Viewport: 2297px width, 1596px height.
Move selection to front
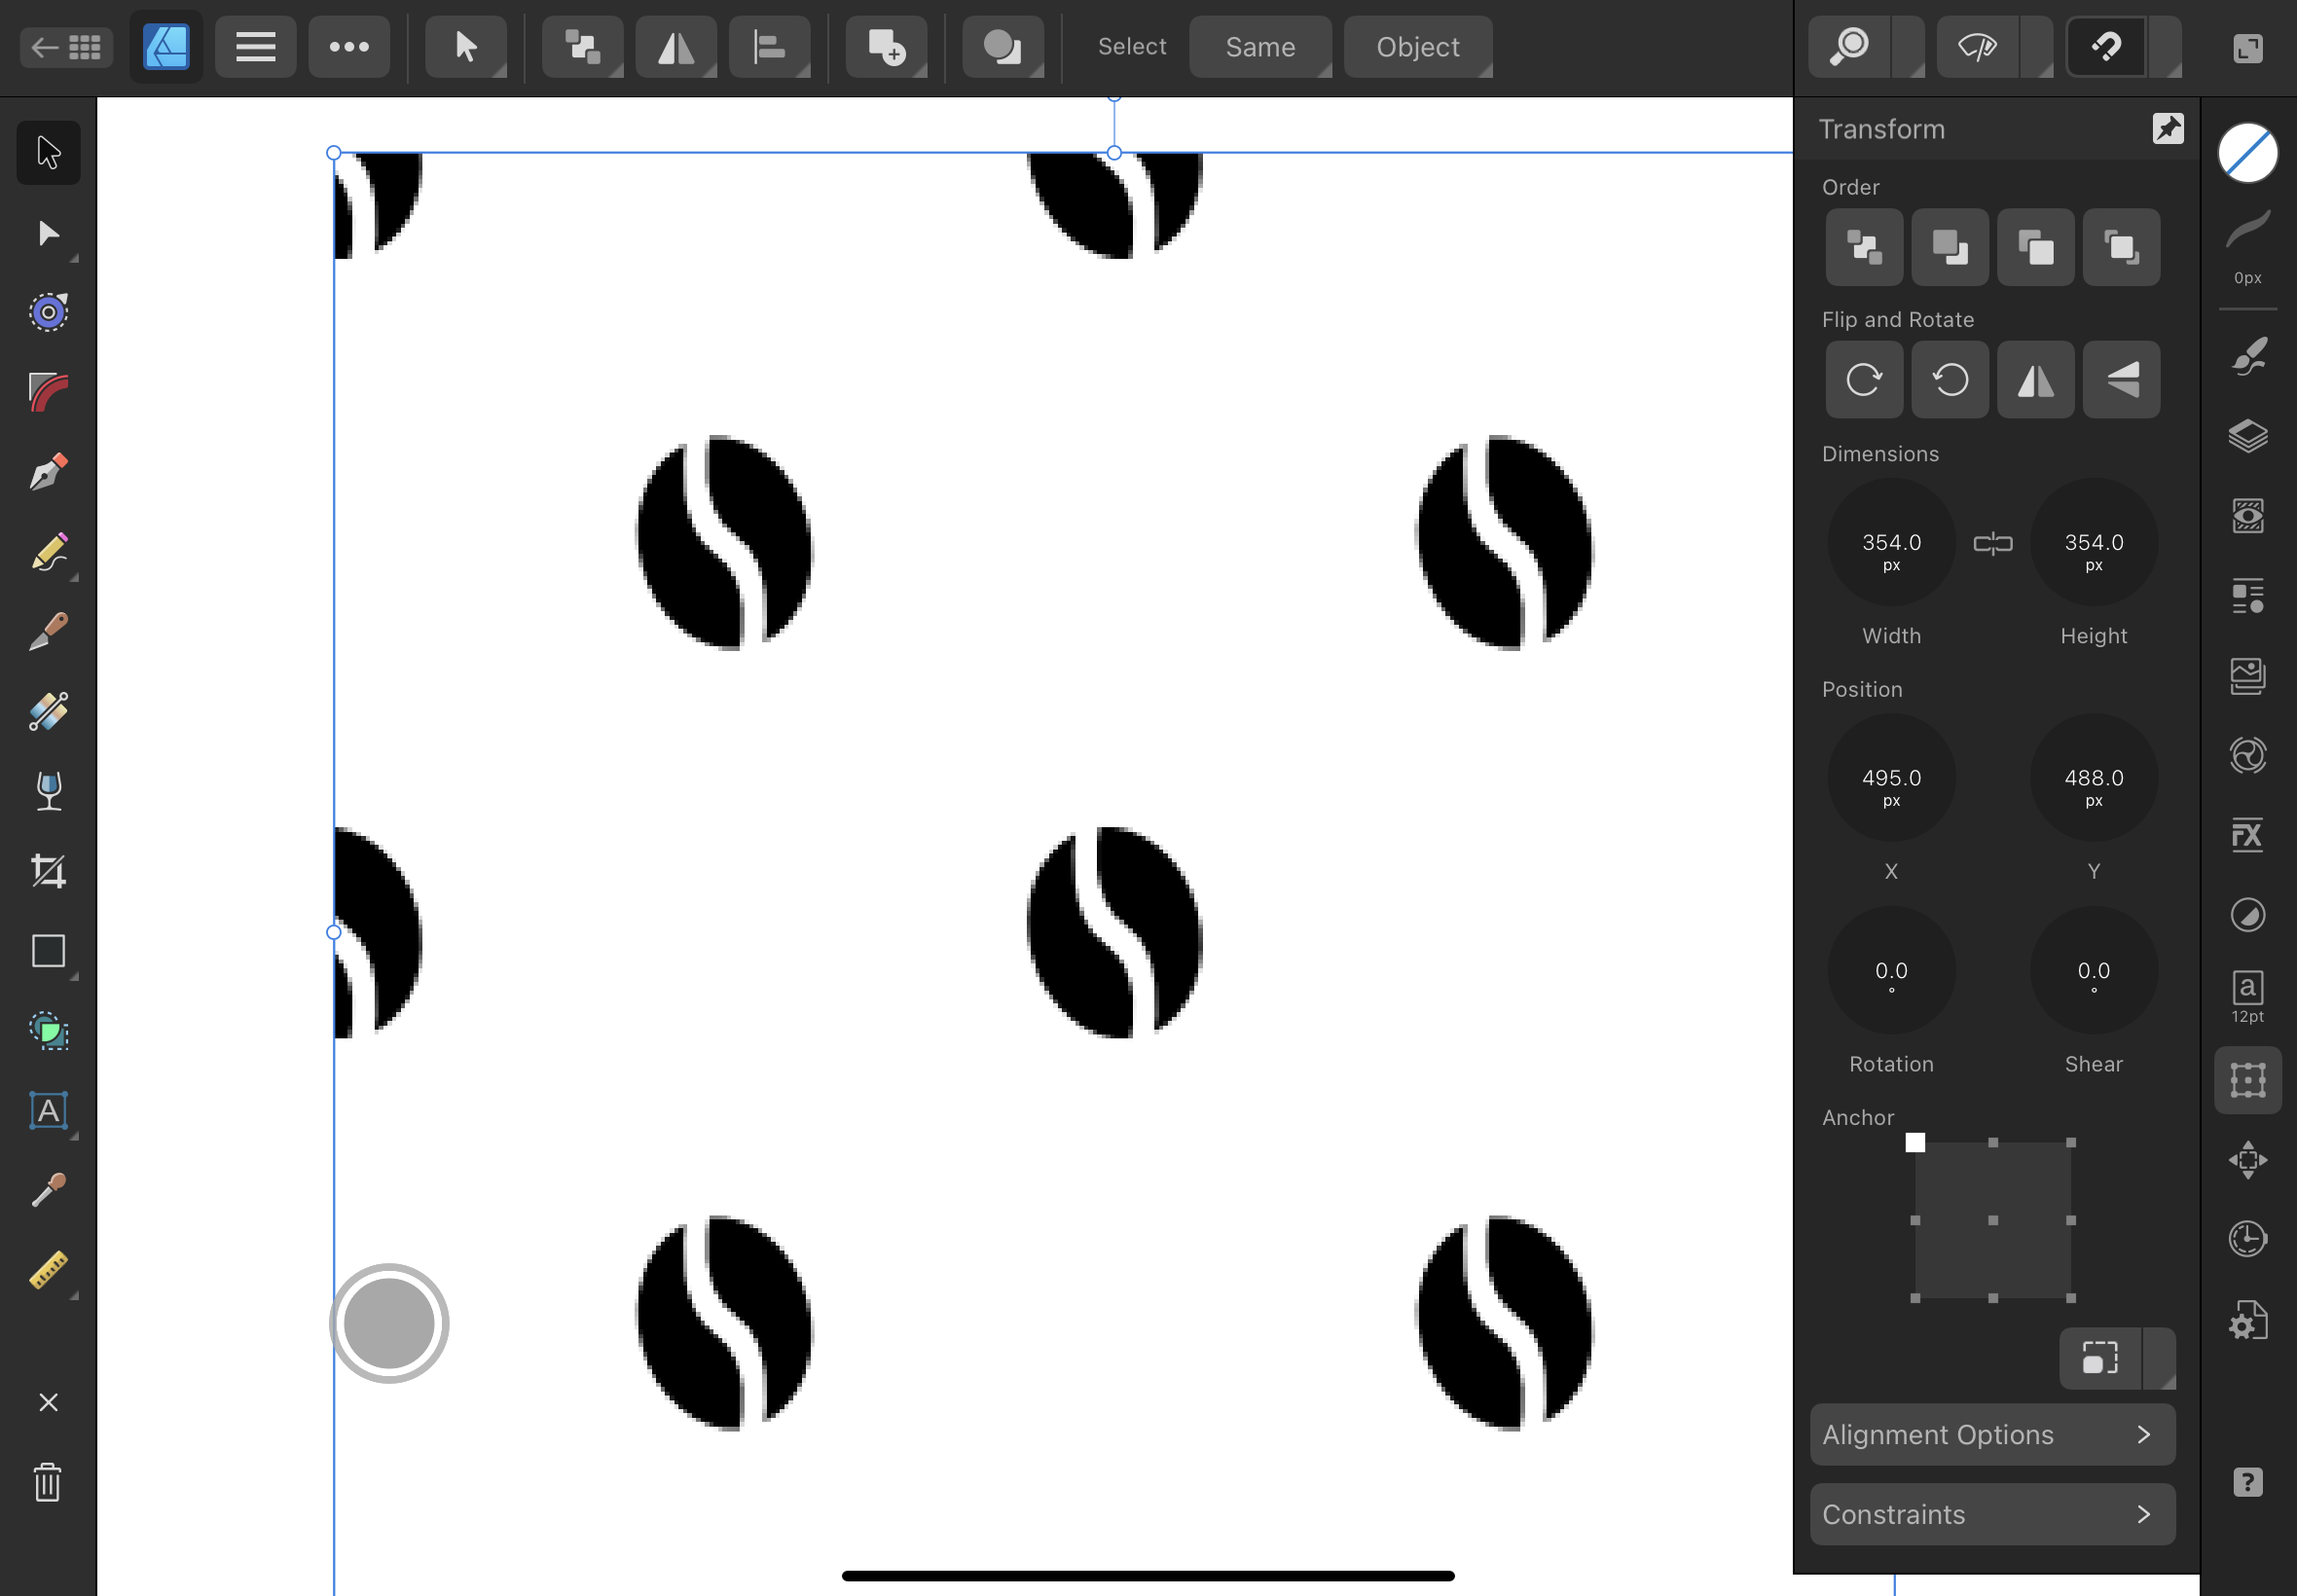pyautogui.click(x=2121, y=247)
